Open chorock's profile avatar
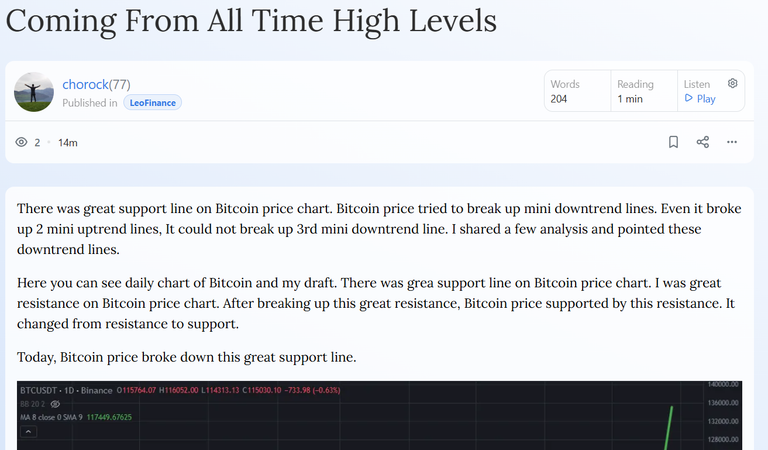 click(34, 92)
